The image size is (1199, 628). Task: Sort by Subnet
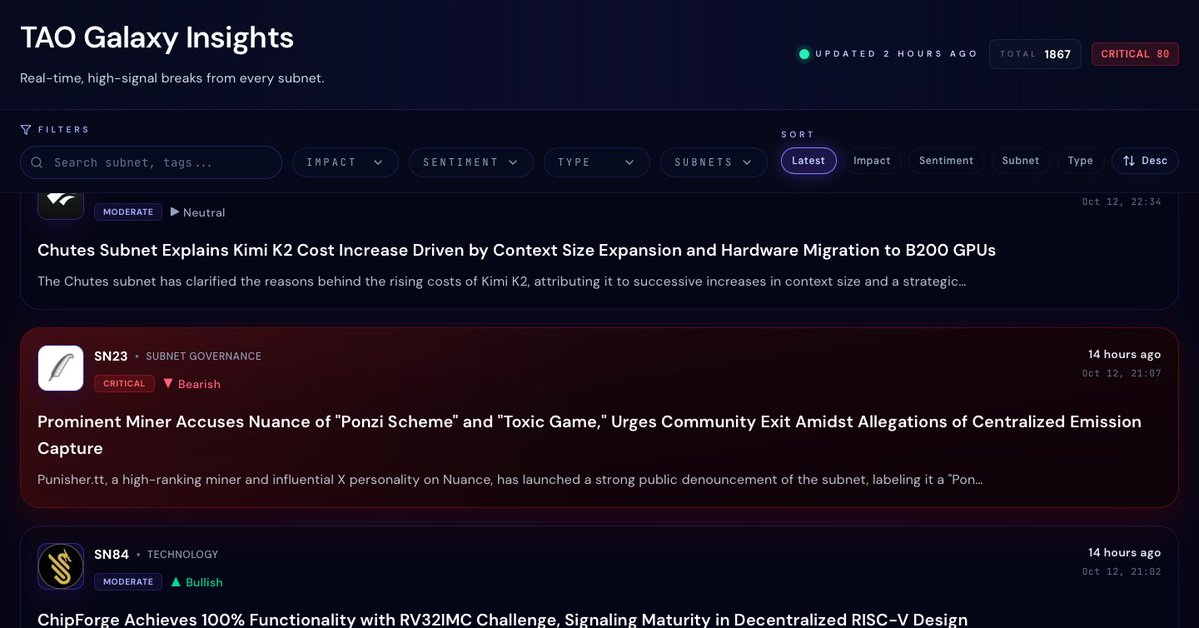pos(1020,161)
